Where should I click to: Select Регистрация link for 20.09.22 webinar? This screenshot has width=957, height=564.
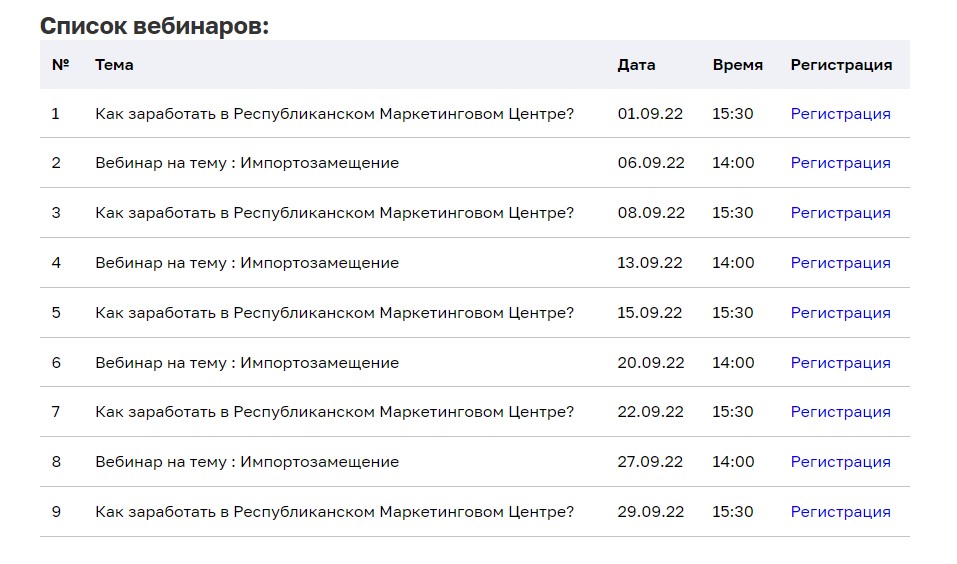coord(840,363)
